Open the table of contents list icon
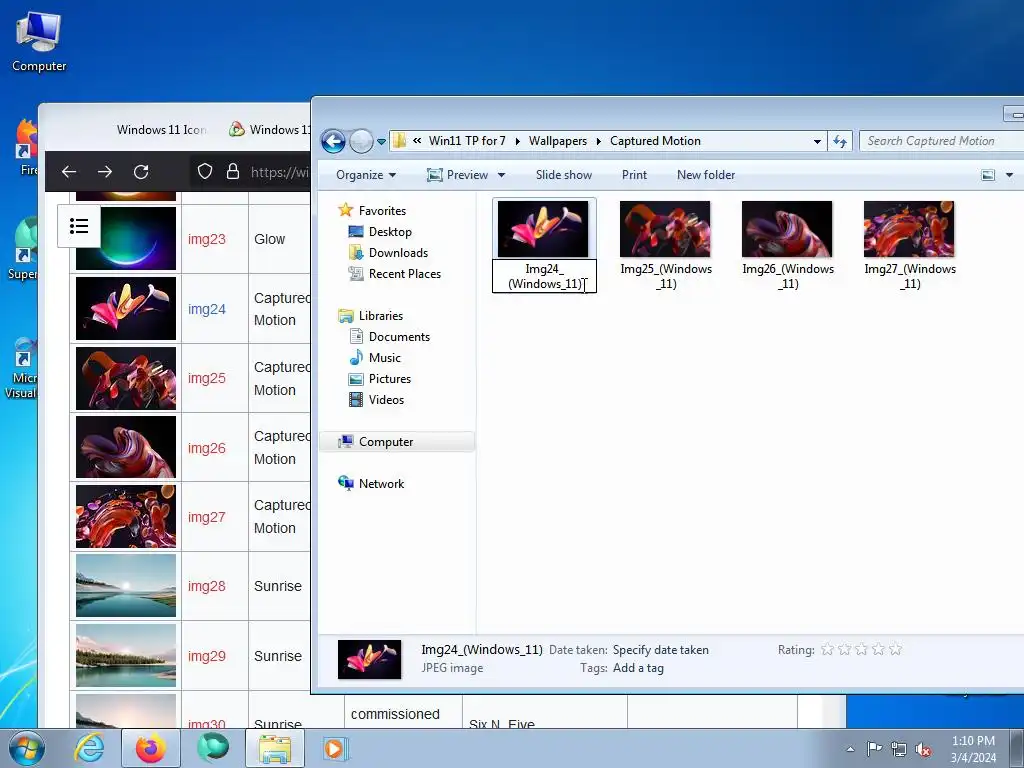This screenshot has width=1024, height=768. [79, 227]
